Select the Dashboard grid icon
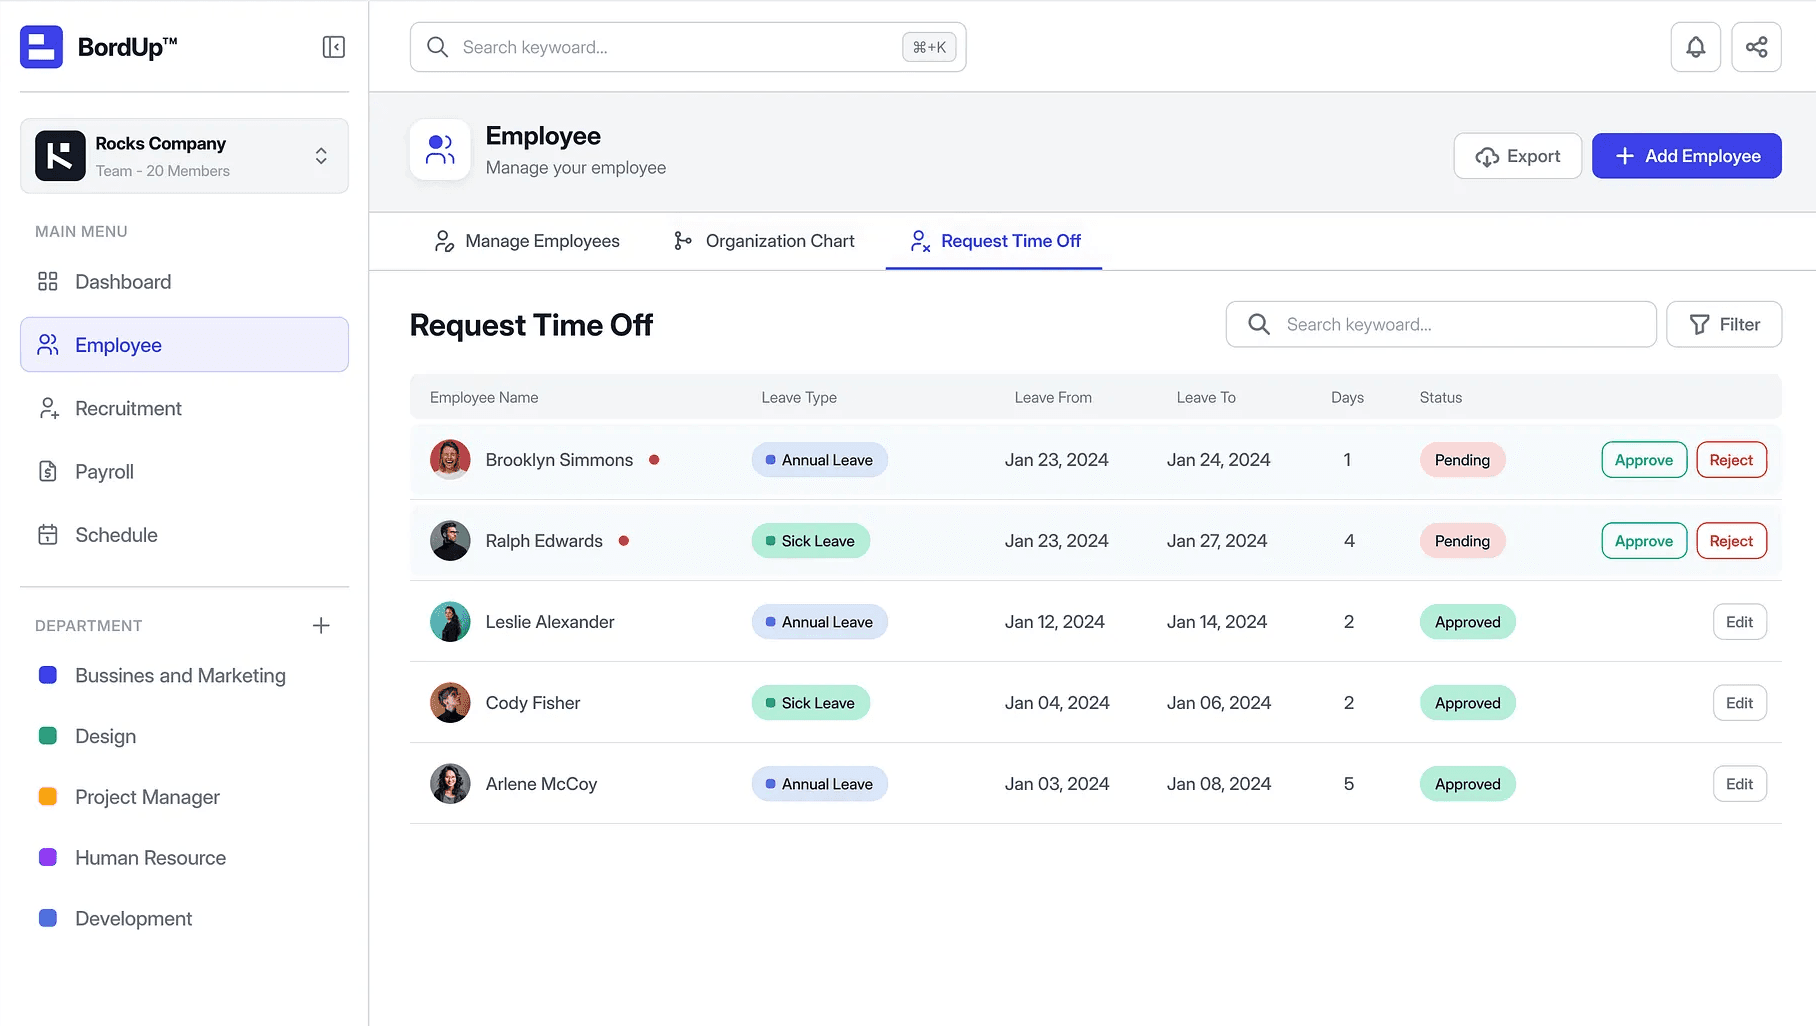The image size is (1816, 1026). click(47, 281)
